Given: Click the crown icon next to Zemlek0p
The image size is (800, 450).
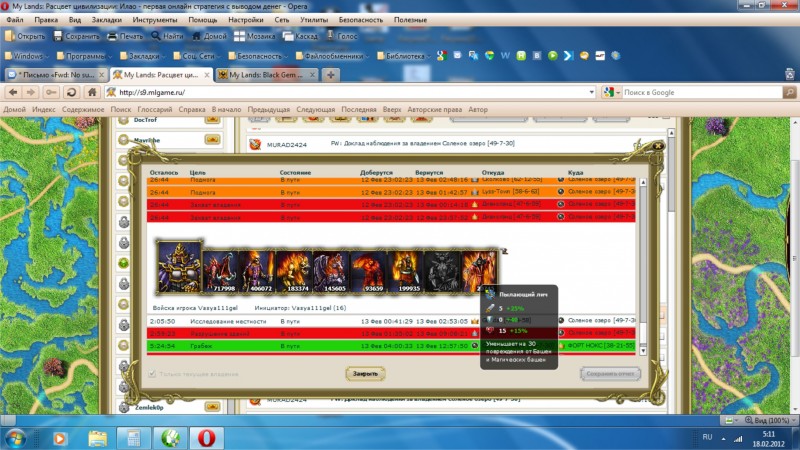Looking at the screenshot, I should (x=212, y=407).
